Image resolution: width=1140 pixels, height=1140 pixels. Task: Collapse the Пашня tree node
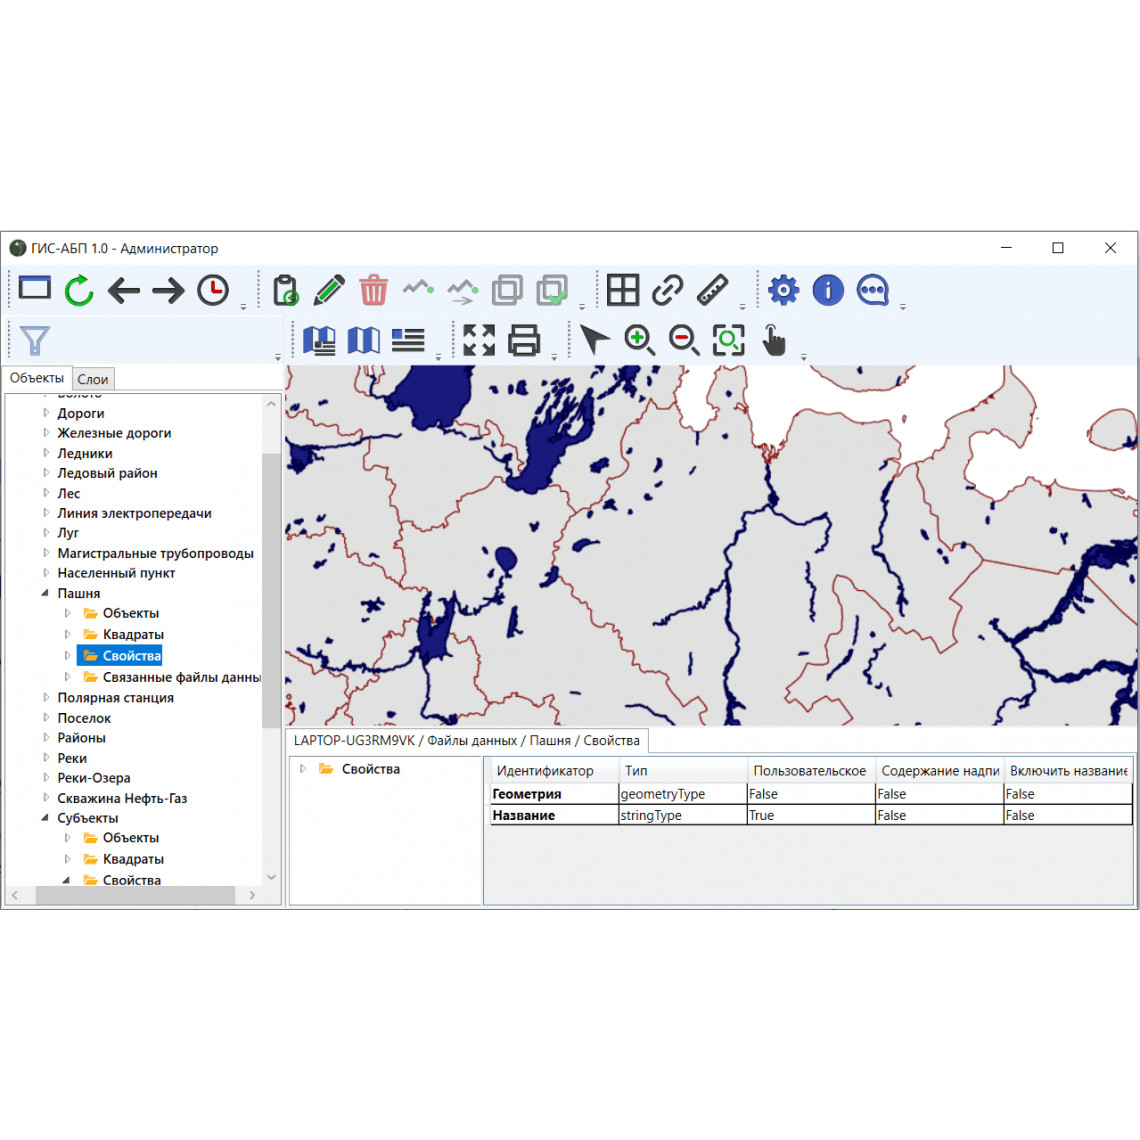[45, 593]
